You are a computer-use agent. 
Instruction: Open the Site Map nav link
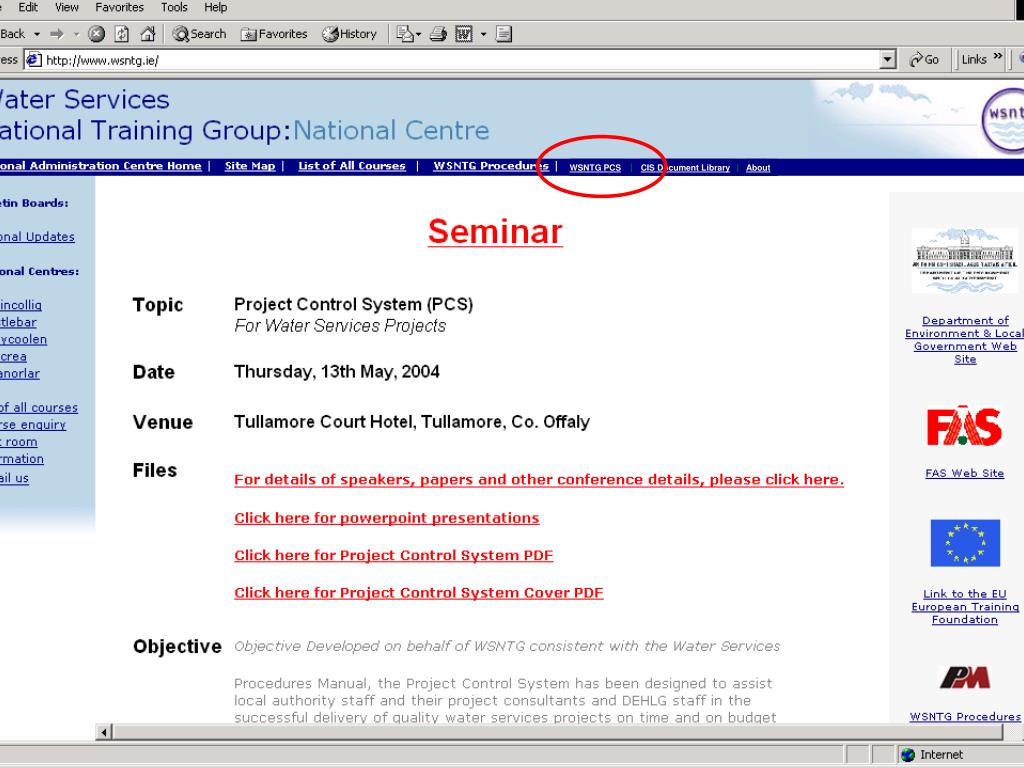pos(250,166)
